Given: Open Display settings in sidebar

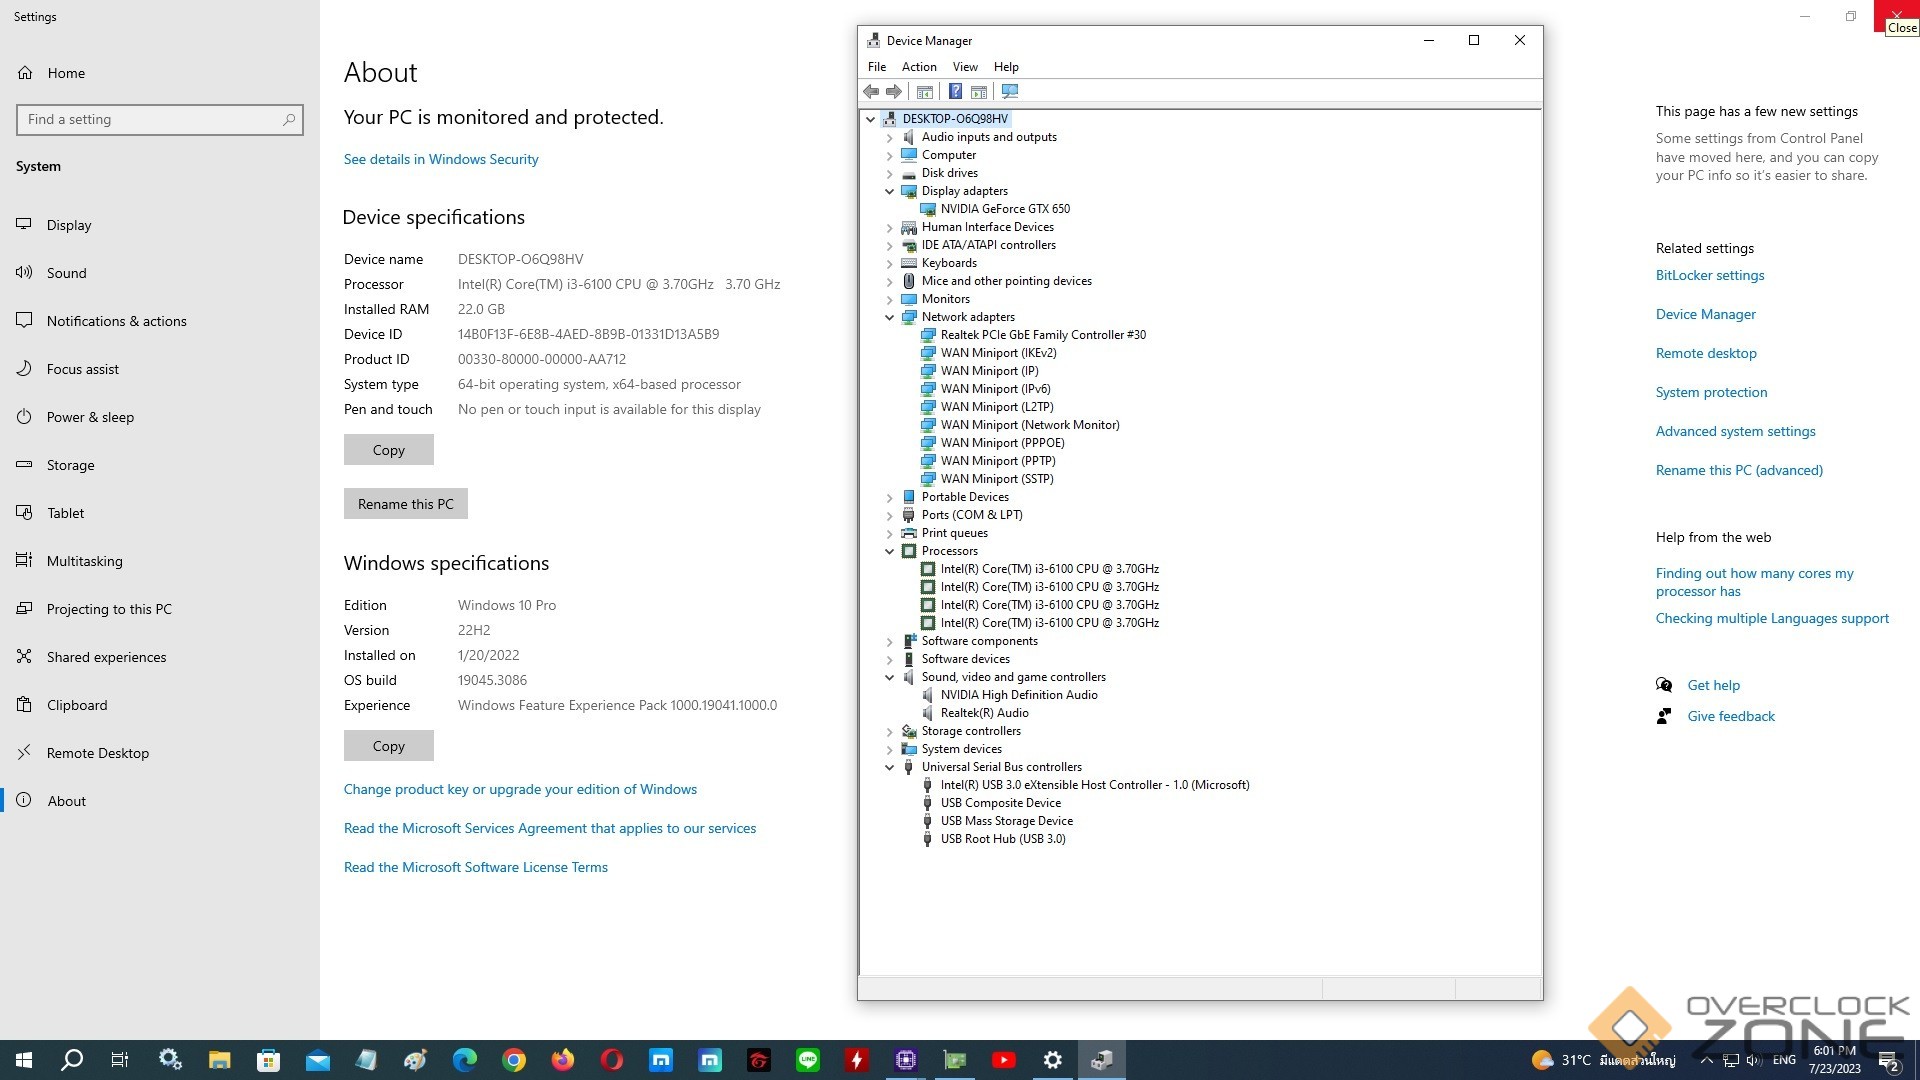Looking at the screenshot, I should pos(69,225).
